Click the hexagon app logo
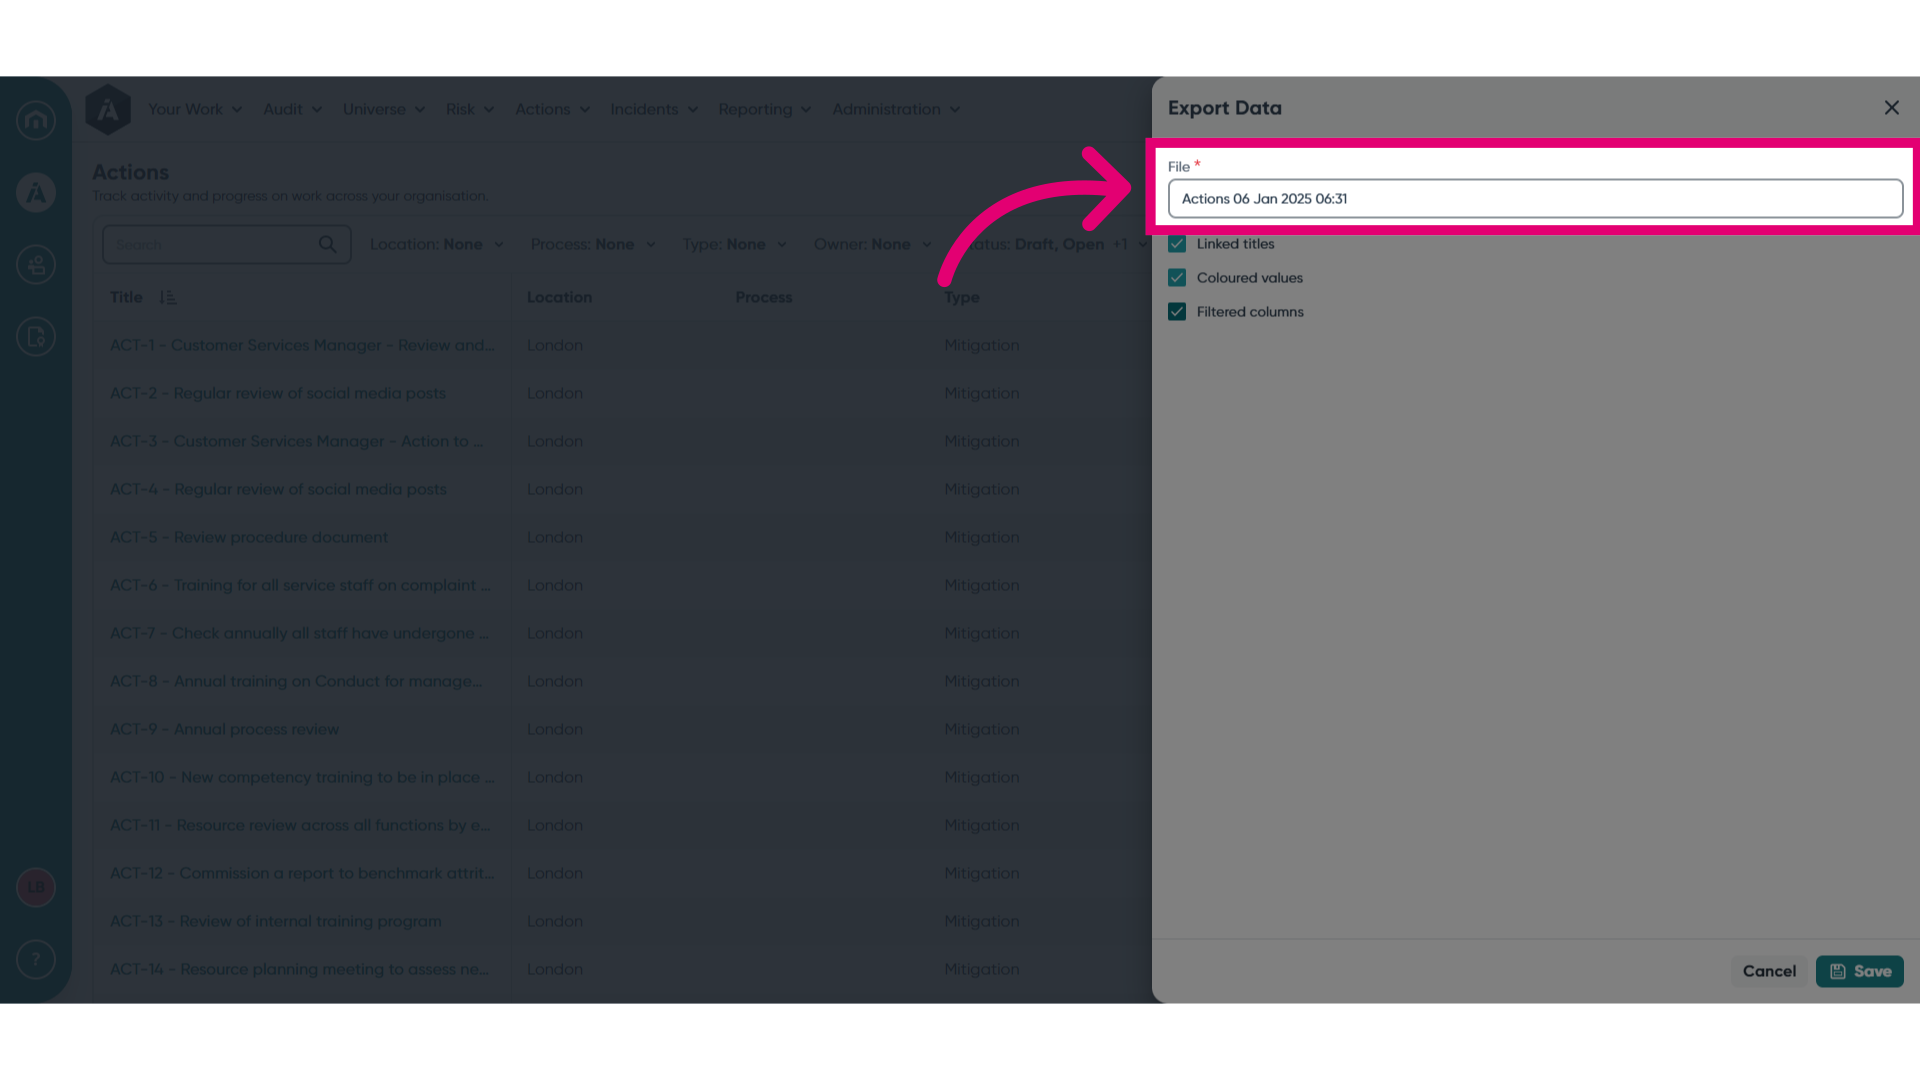Viewport: 1920px width, 1080px height. [108, 109]
